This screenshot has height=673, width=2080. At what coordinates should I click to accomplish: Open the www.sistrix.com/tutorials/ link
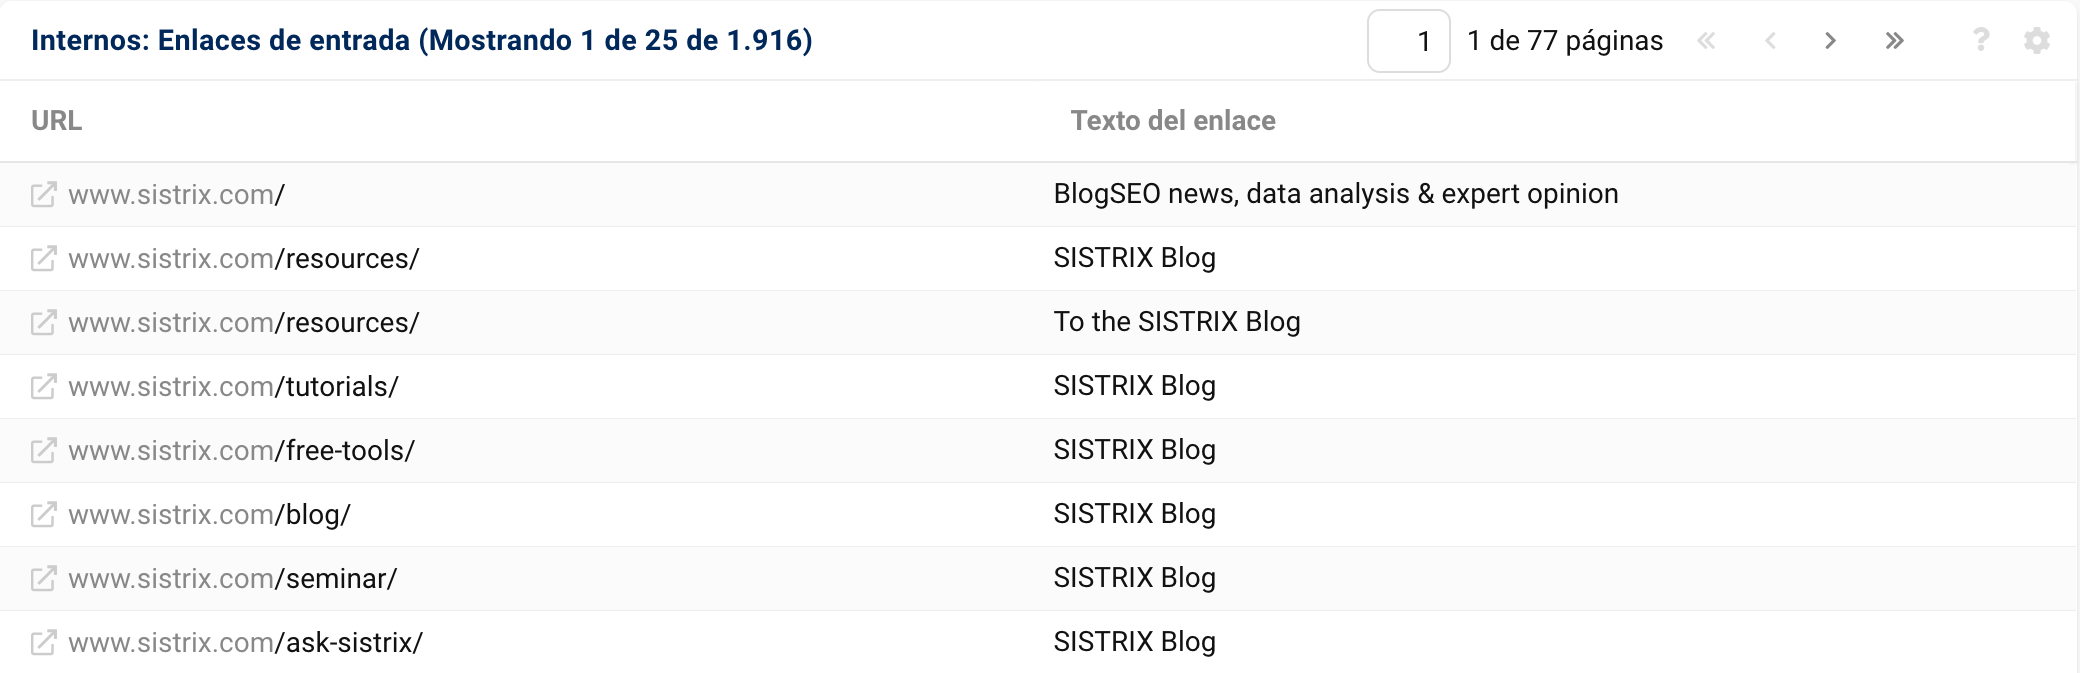click(233, 387)
